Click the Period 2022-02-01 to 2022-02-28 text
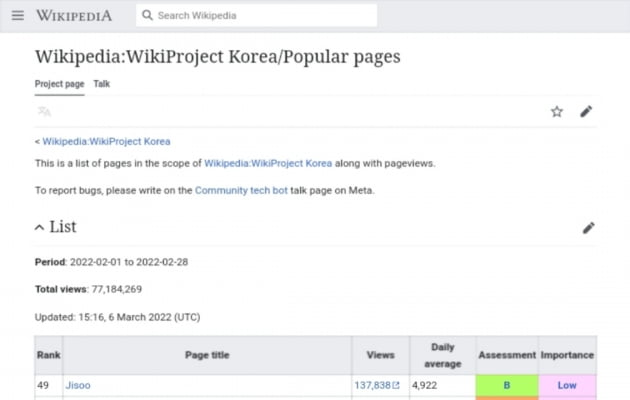The height and width of the screenshot is (400, 630). (111, 262)
